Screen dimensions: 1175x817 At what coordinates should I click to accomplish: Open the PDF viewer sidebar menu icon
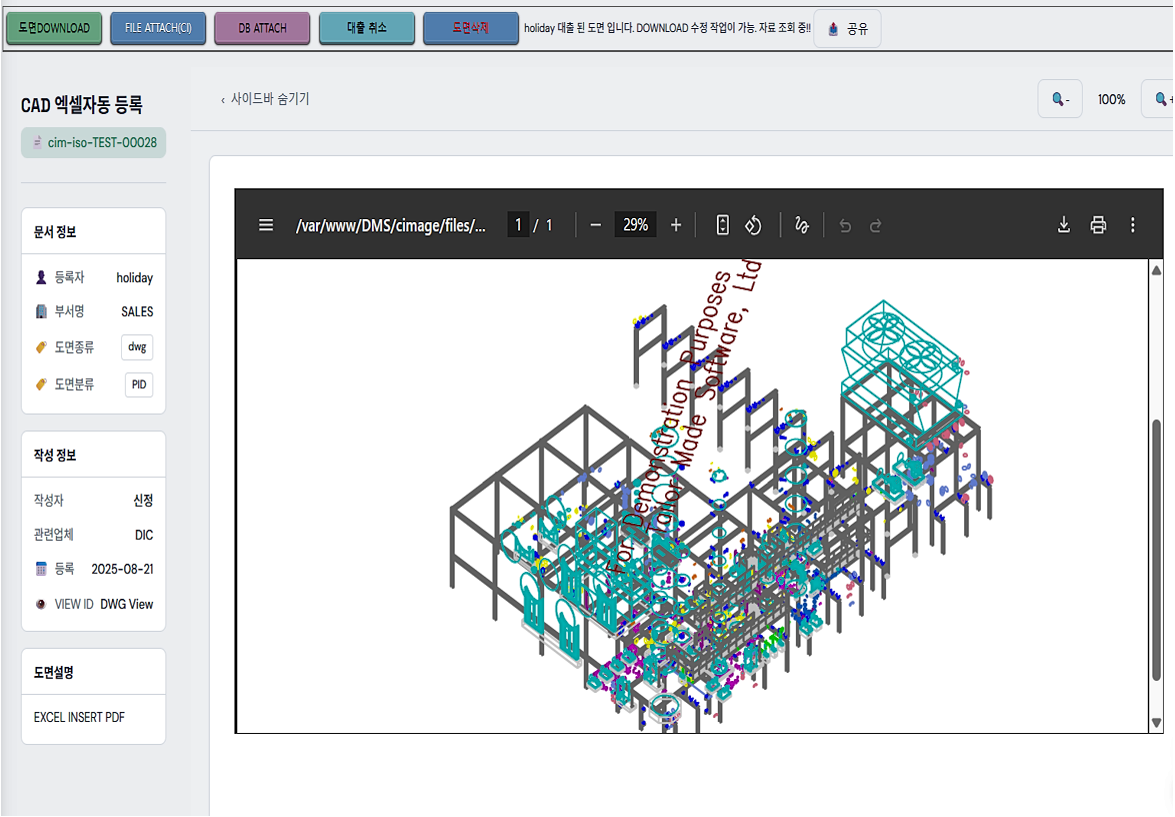[266, 225]
